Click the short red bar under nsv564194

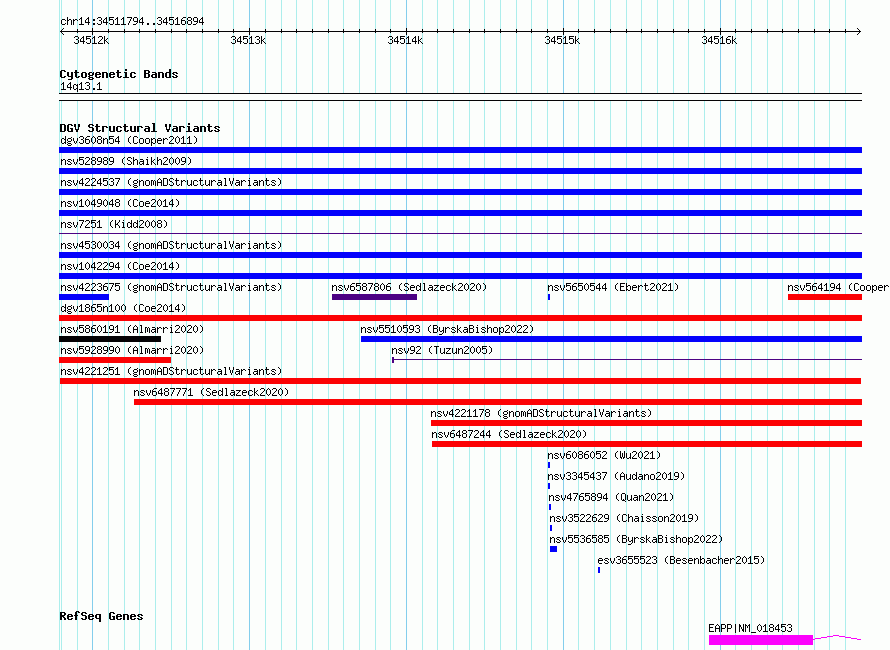point(825,297)
